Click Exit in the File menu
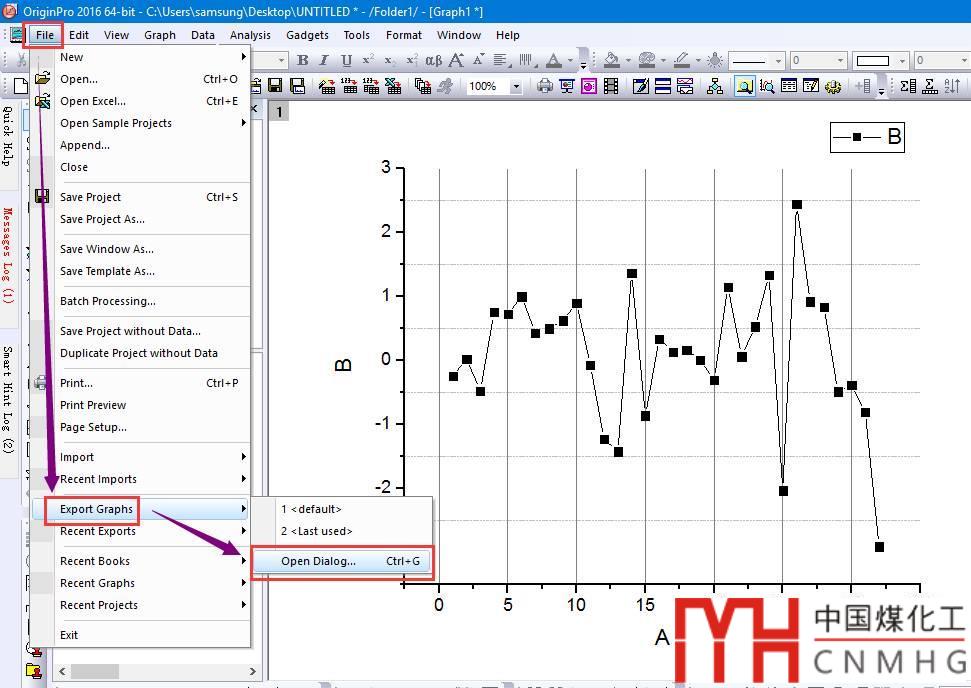 click(69, 635)
